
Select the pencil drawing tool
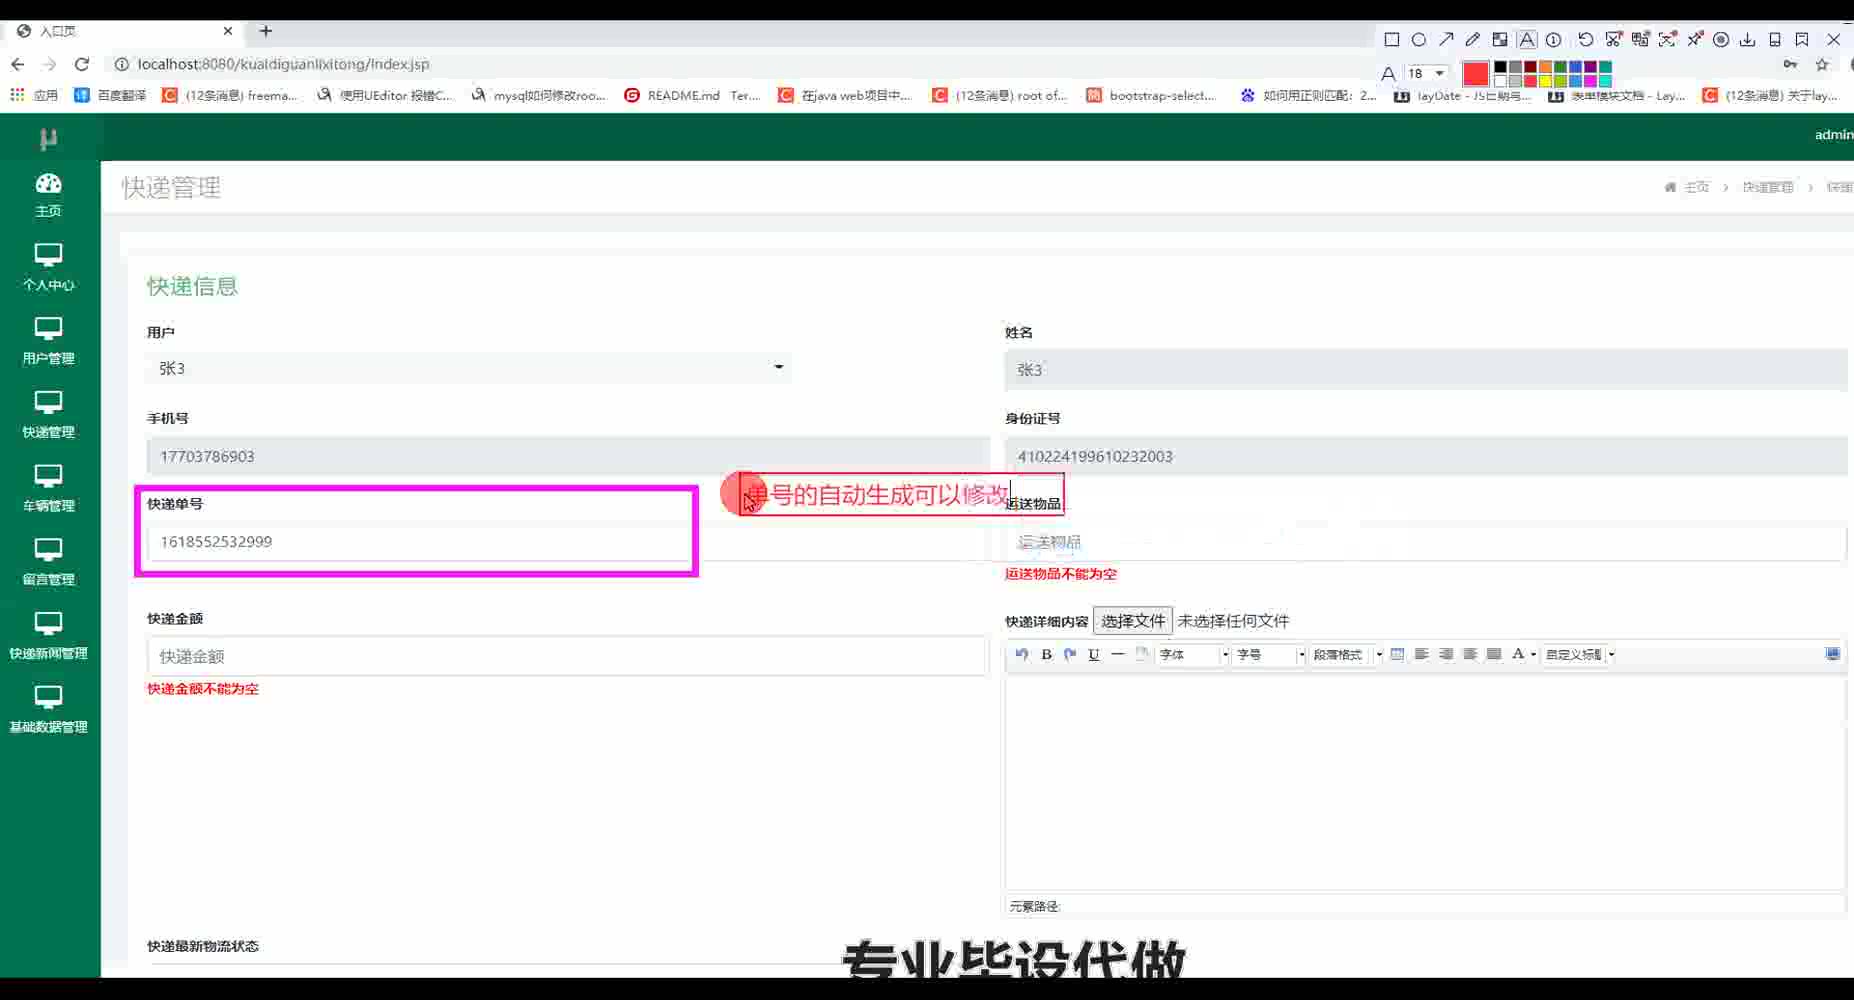pyautogui.click(x=1473, y=40)
